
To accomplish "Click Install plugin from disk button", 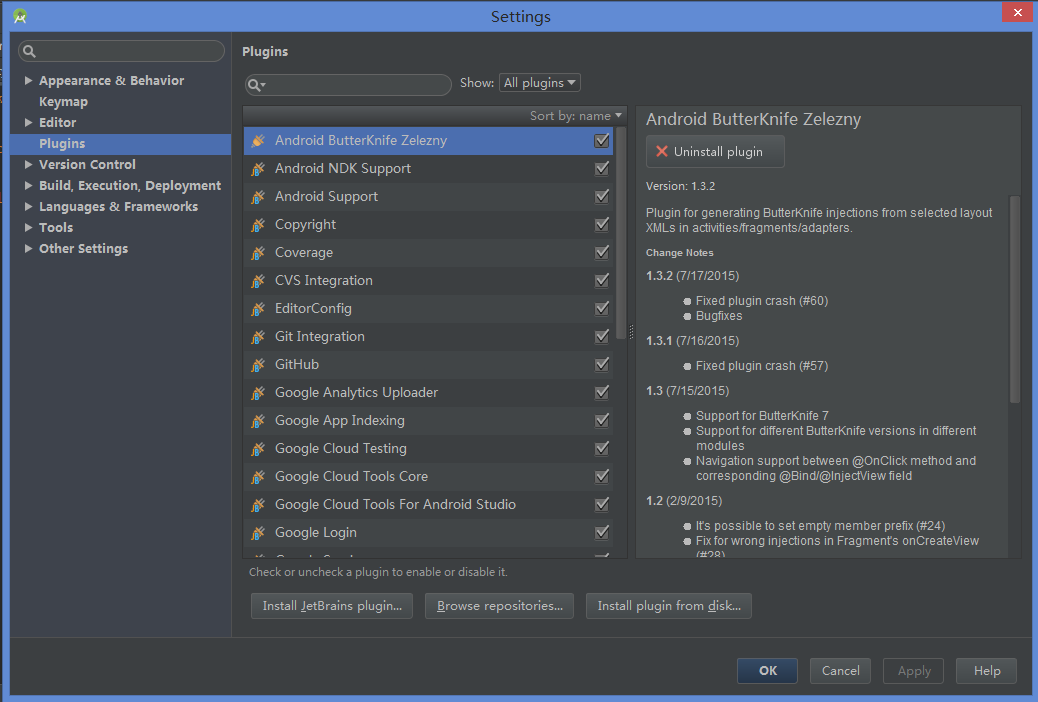I will tap(668, 606).
